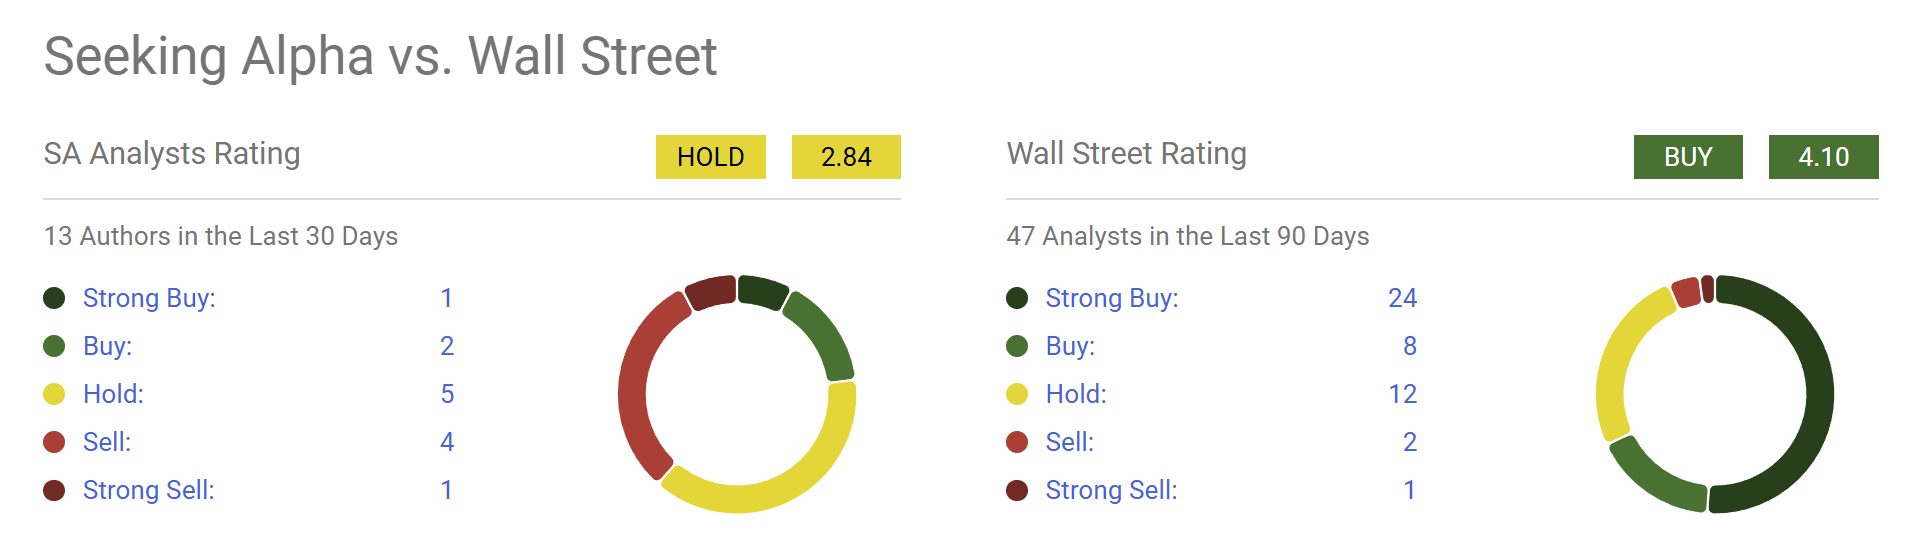Image resolution: width=1922 pixels, height=548 pixels.
Task: Click the SA Hold yellow legend dot
Action: (54, 394)
